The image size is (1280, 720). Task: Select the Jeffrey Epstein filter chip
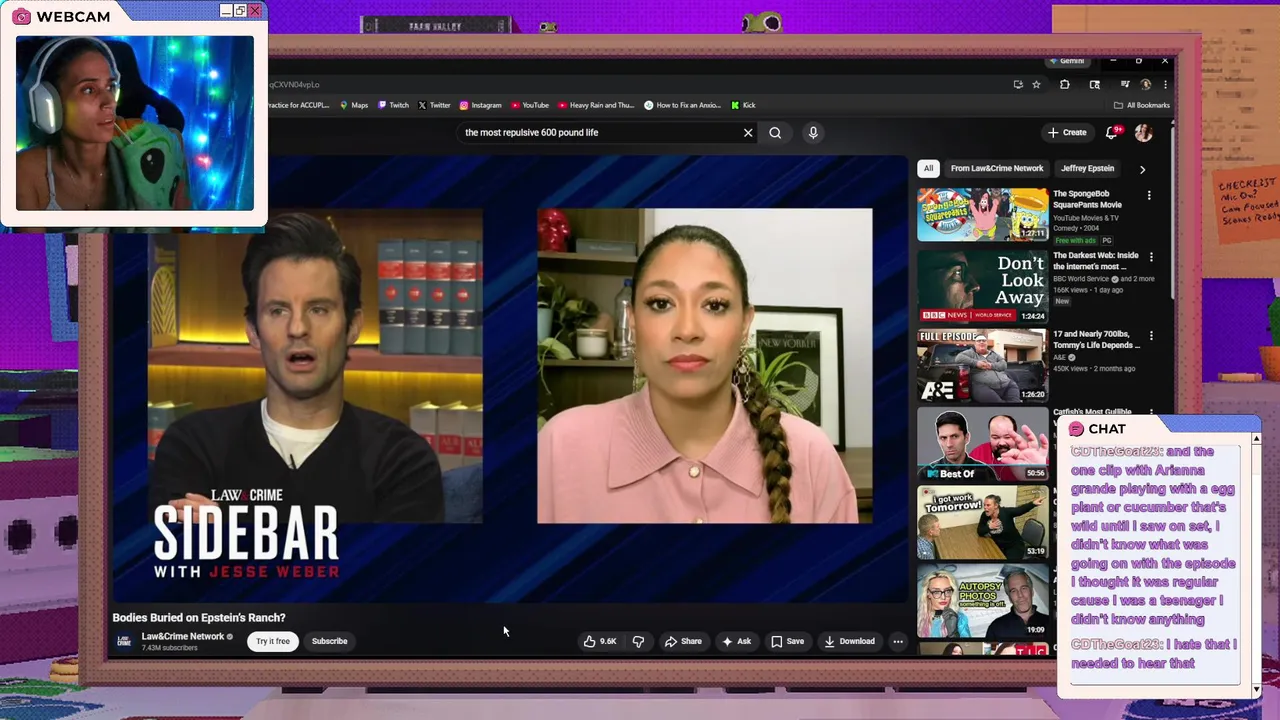click(x=1087, y=168)
